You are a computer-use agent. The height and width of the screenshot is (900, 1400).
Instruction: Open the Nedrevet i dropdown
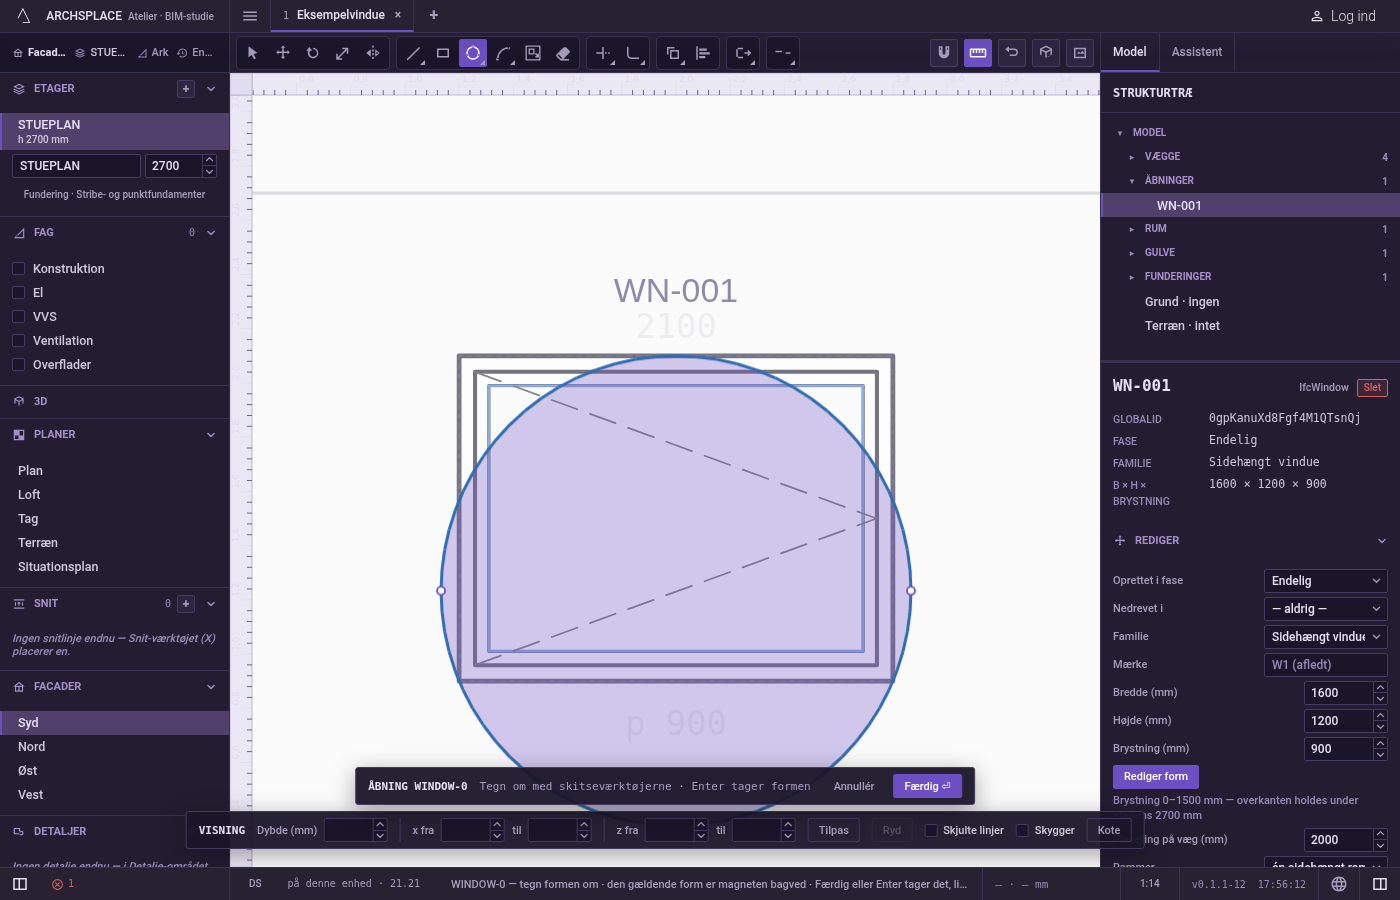tap(1326, 609)
